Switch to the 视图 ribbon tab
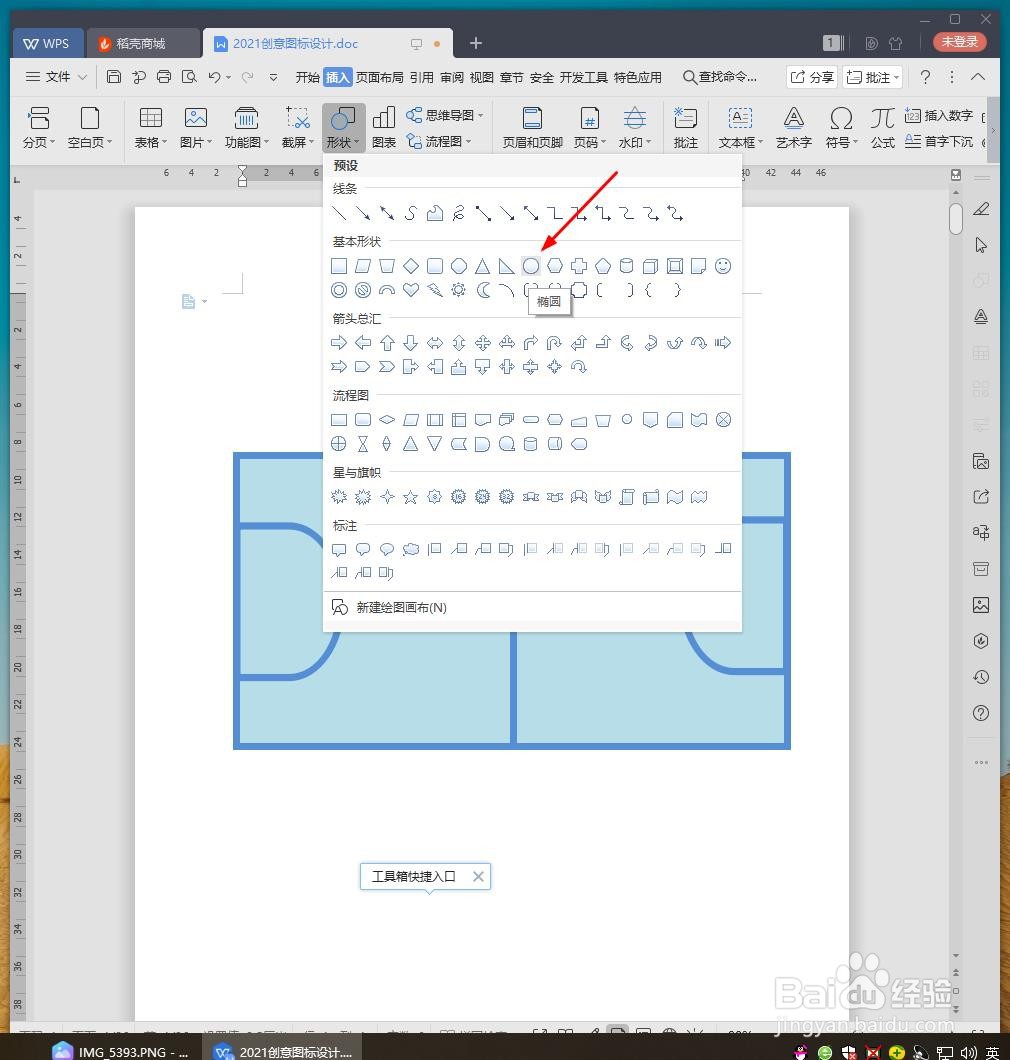This screenshot has height=1060, width=1010. [481, 78]
